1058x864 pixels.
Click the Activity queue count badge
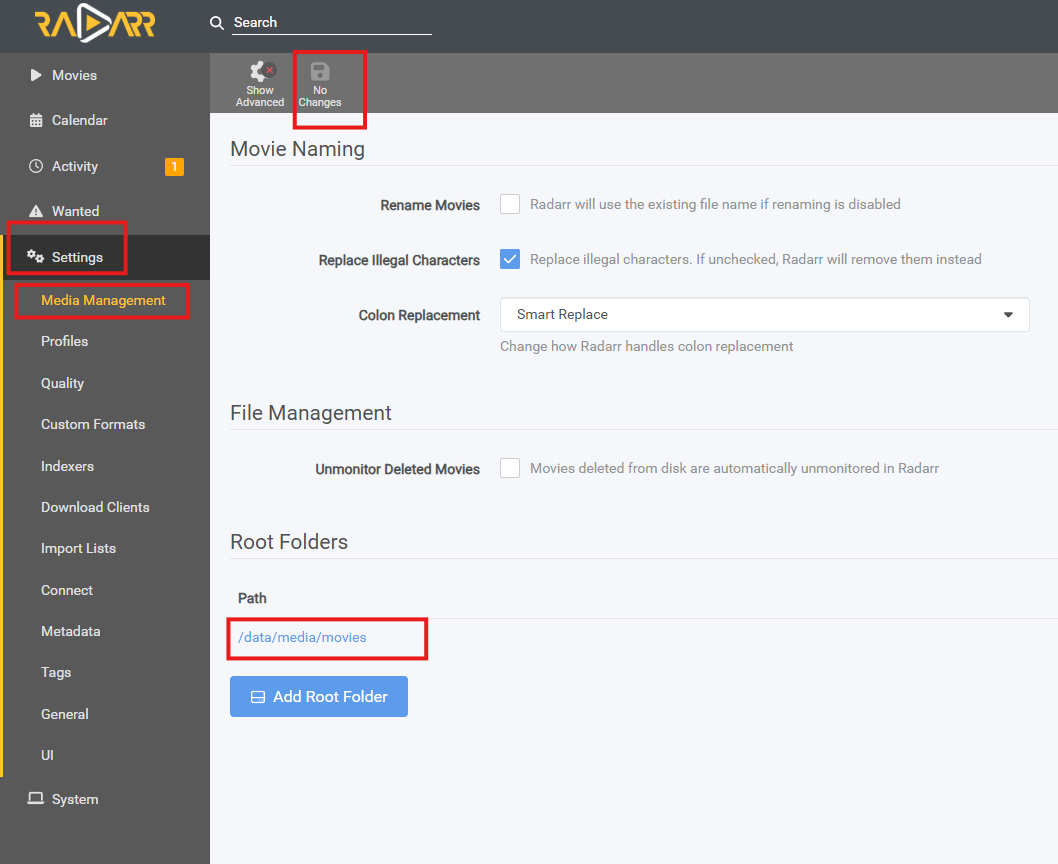pyautogui.click(x=174, y=167)
